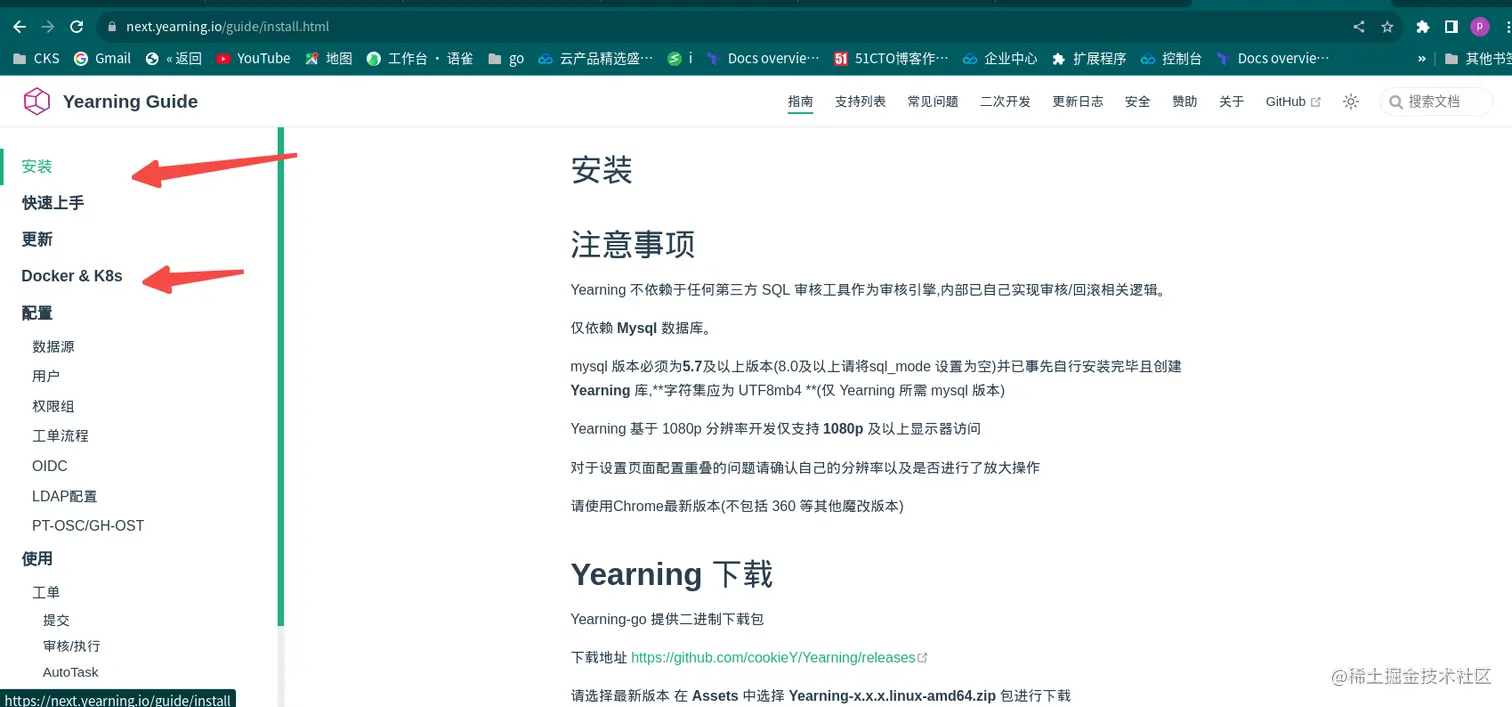The width and height of the screenshot is (1512, 707).
Task: Reload the page with the refresh icon
Action: pyautogui.click(x=77, y=27)
